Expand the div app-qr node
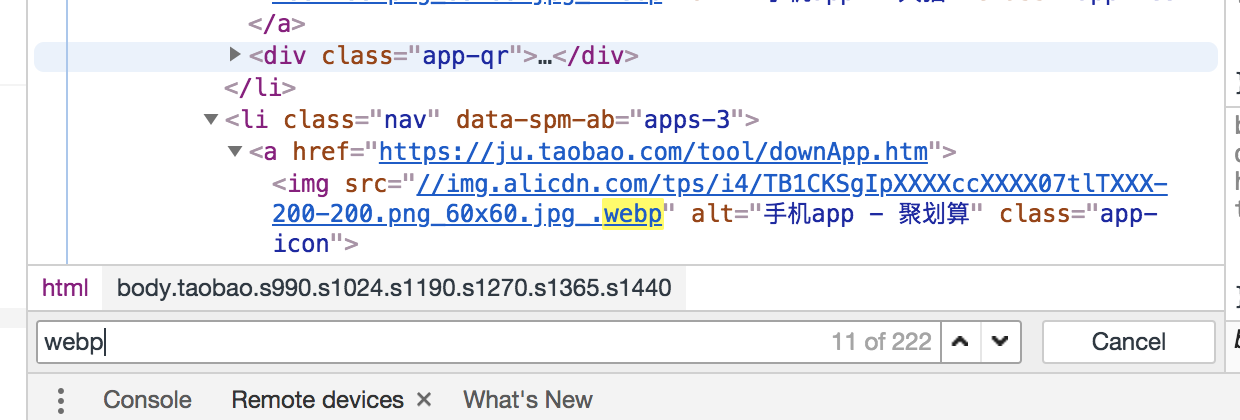Viewport: 1240px width, 420px height. 236,55
